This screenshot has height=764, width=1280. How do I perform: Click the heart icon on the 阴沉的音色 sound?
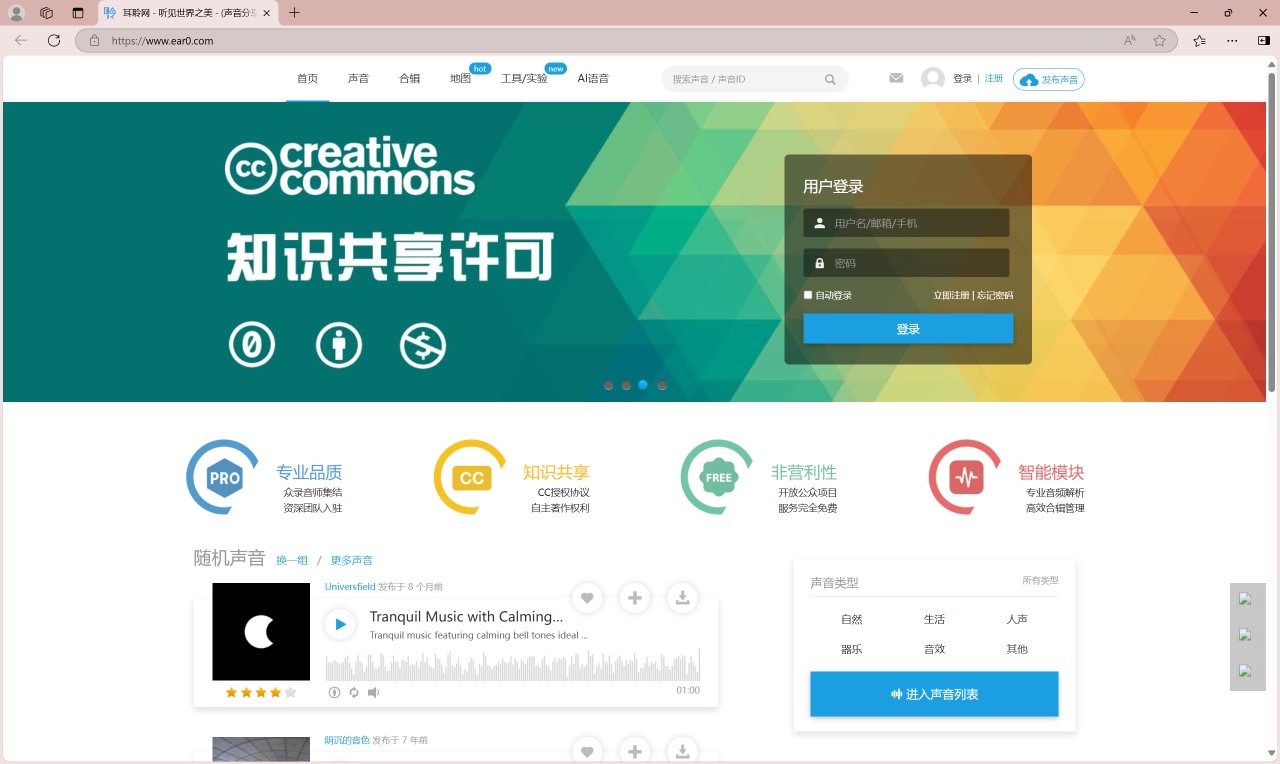point(587,752)
